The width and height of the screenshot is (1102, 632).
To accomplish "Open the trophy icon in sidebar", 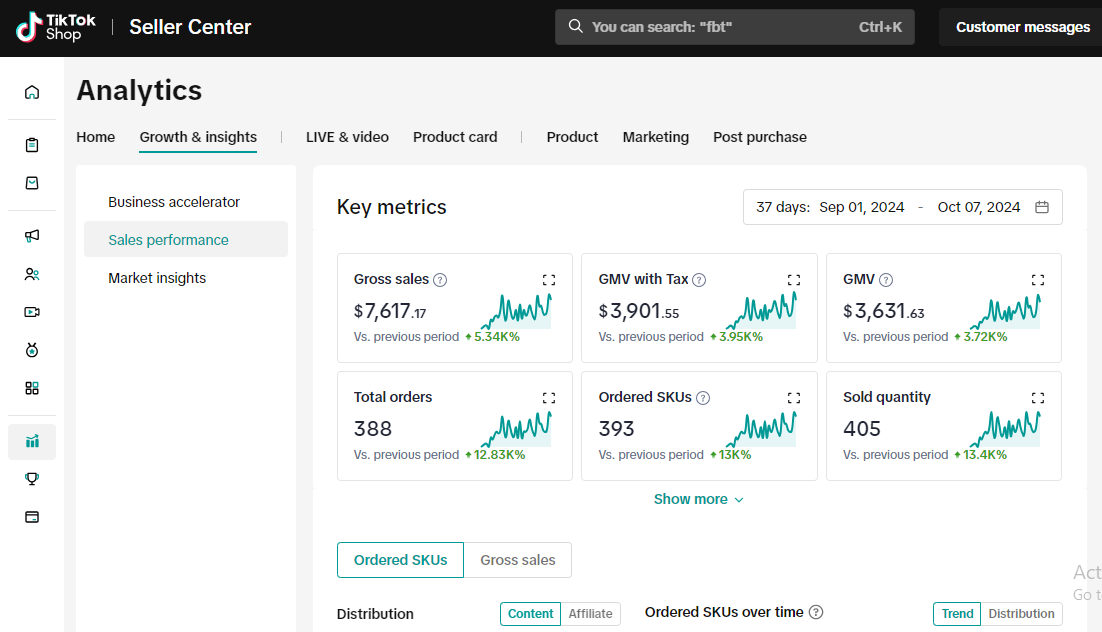I will tap(32, 479).
